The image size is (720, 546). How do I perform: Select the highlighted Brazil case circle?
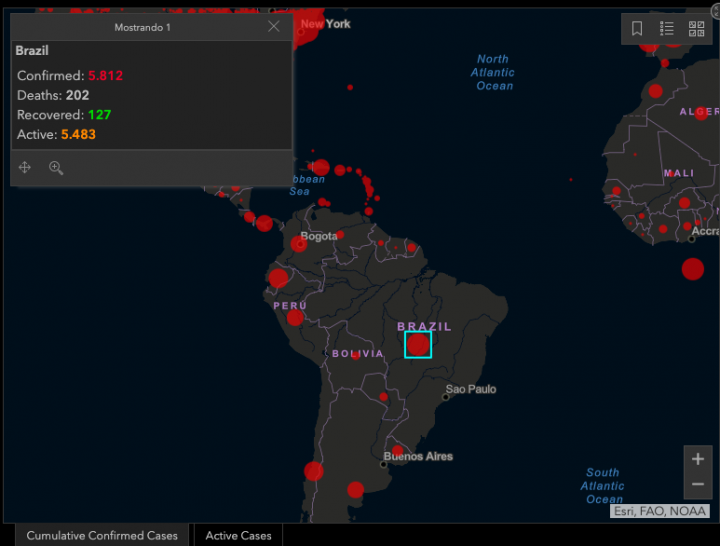[x=418, y=344]
